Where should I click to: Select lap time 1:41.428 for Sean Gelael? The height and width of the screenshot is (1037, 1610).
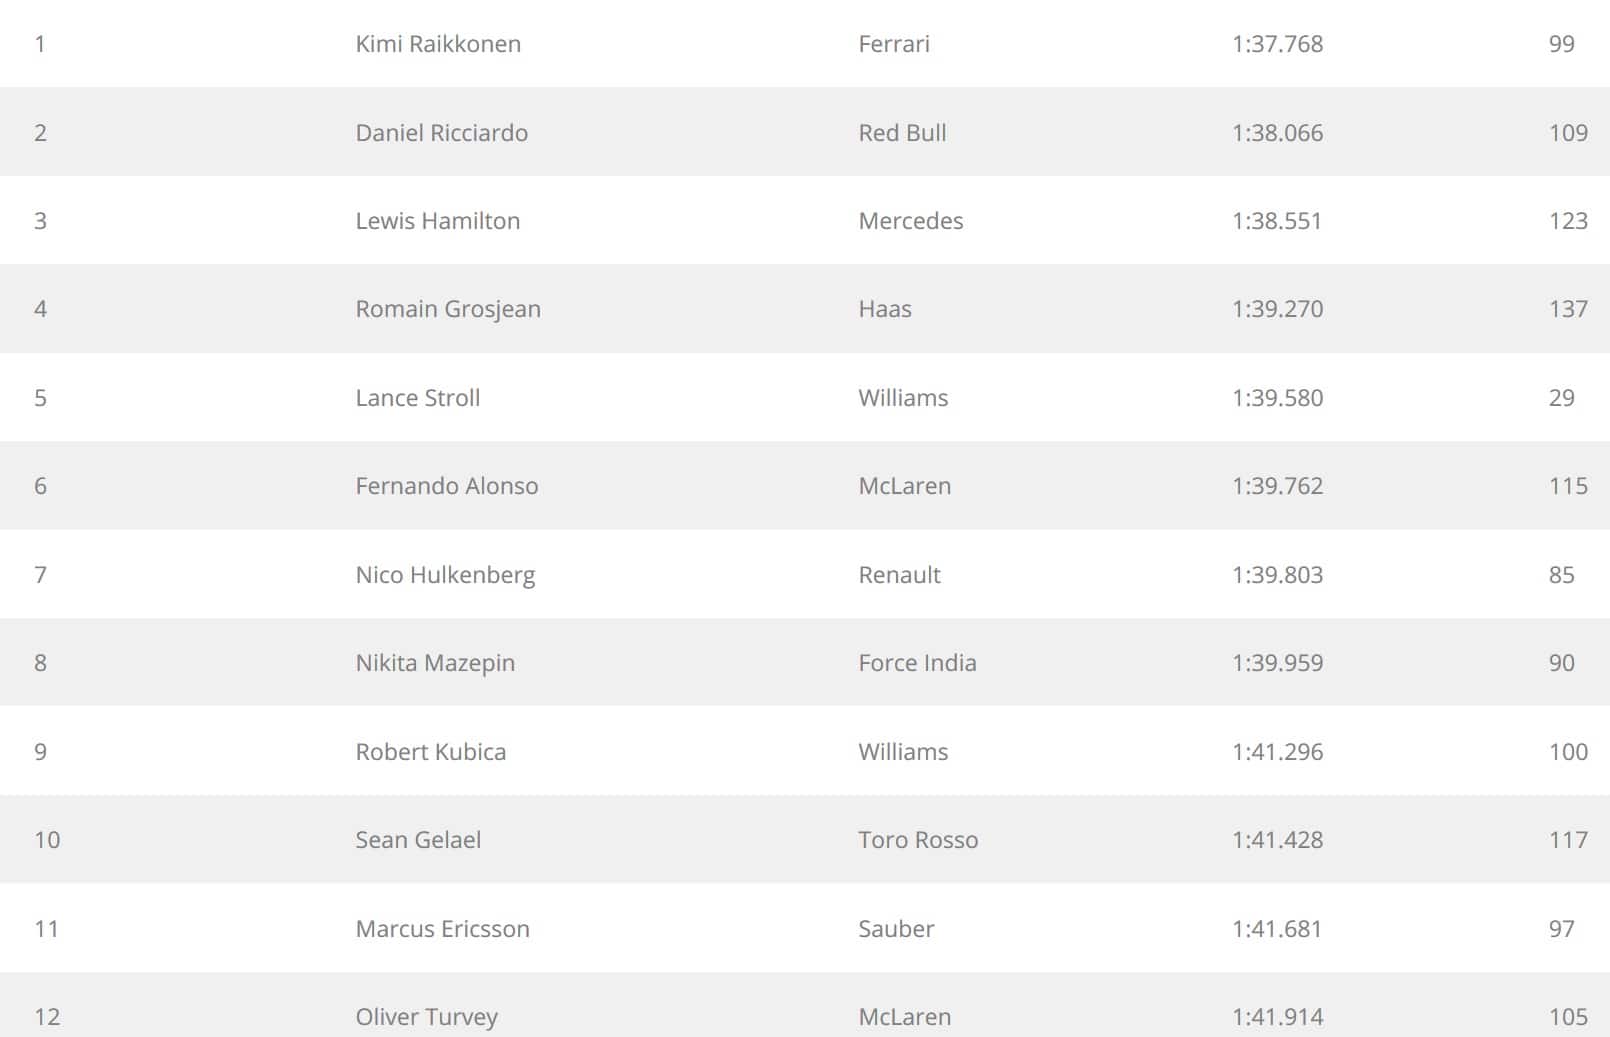(x=1277, y=840)
